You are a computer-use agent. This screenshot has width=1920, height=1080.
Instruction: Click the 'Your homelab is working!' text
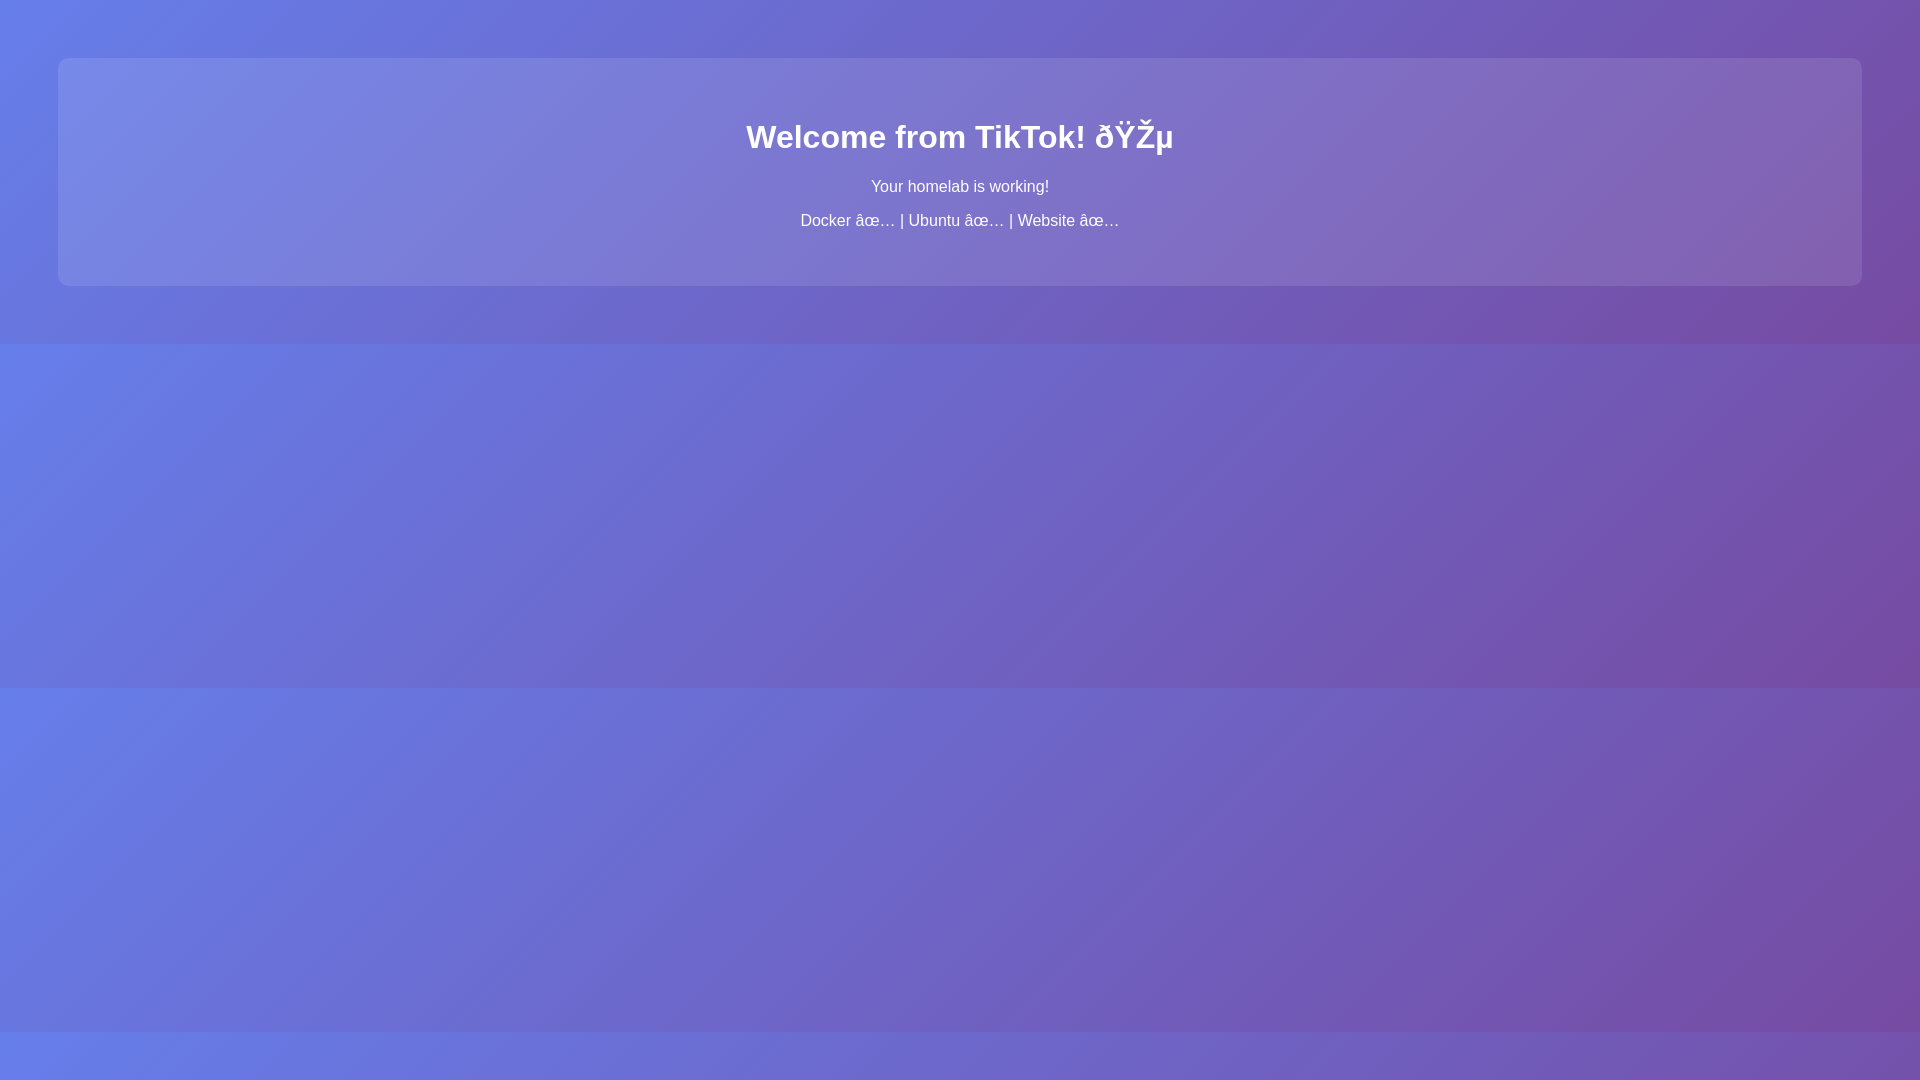[959, 187]
